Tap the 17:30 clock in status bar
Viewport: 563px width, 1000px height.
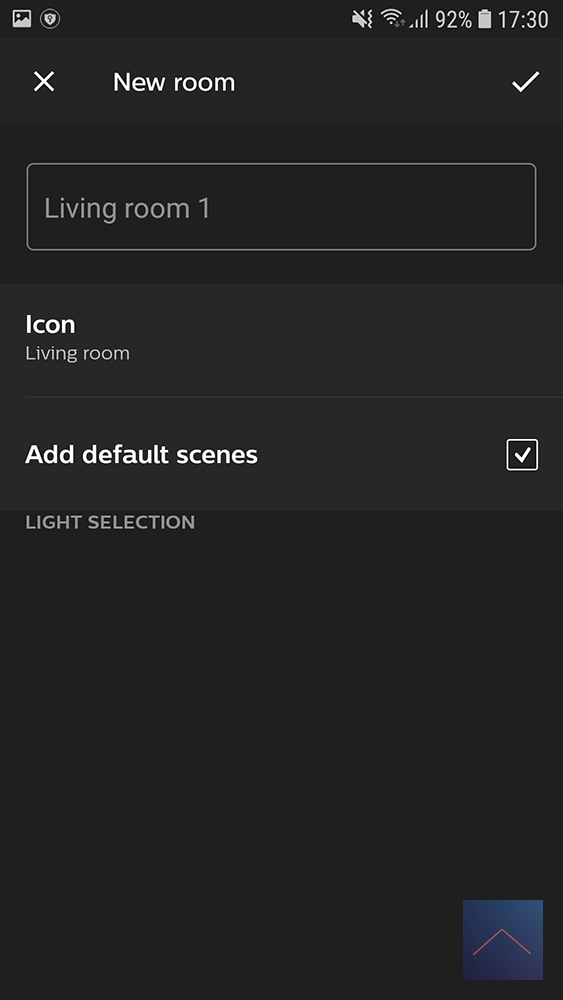(523, 19)
